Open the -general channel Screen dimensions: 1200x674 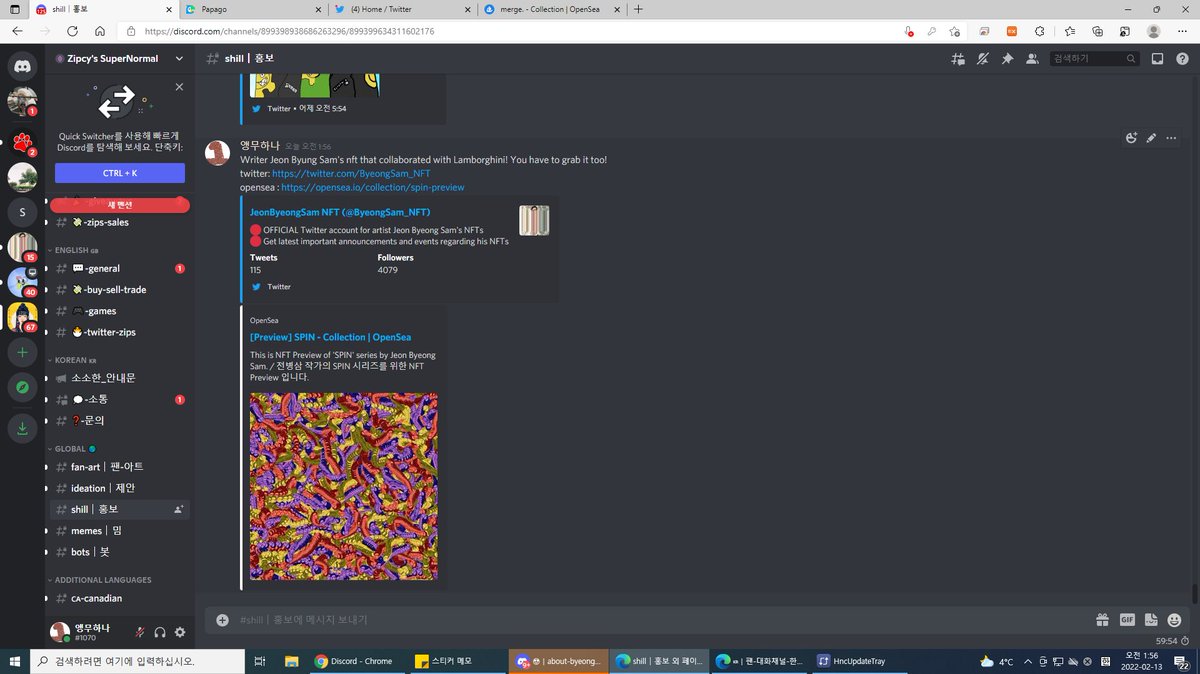pyautogui.click(x=118, y=268)
